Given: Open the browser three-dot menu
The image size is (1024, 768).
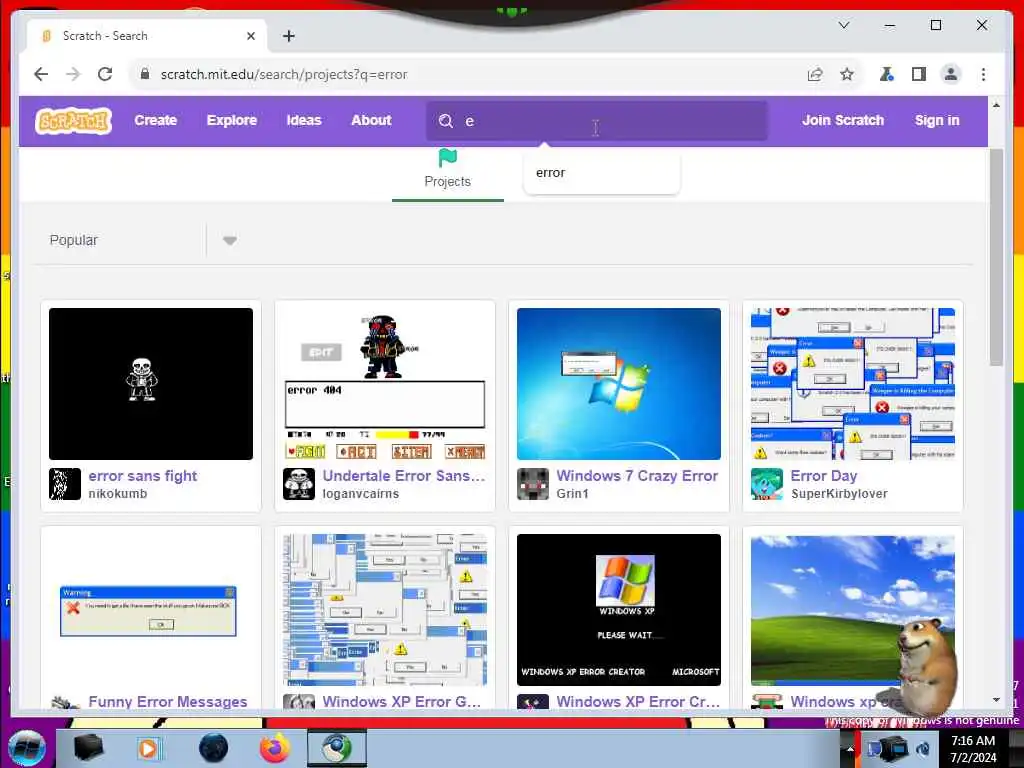Looking at the screenshot, I should point(984,74).
